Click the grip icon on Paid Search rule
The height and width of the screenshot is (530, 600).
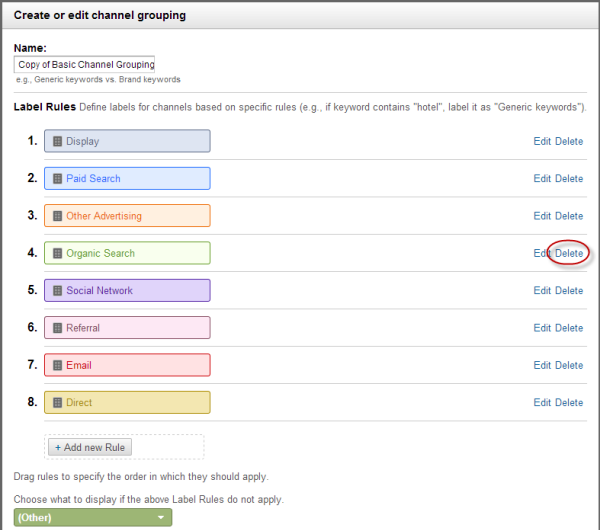[57, 179]
